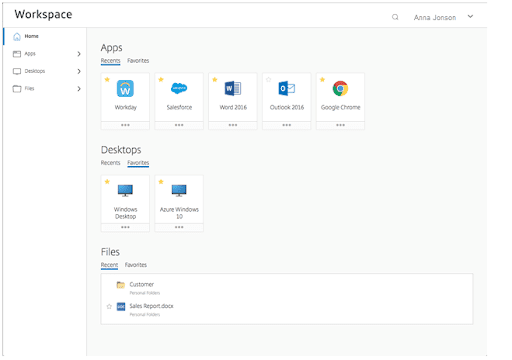Expand the Files sidebar chevron
512x360 pixels.
click(79, 89)
